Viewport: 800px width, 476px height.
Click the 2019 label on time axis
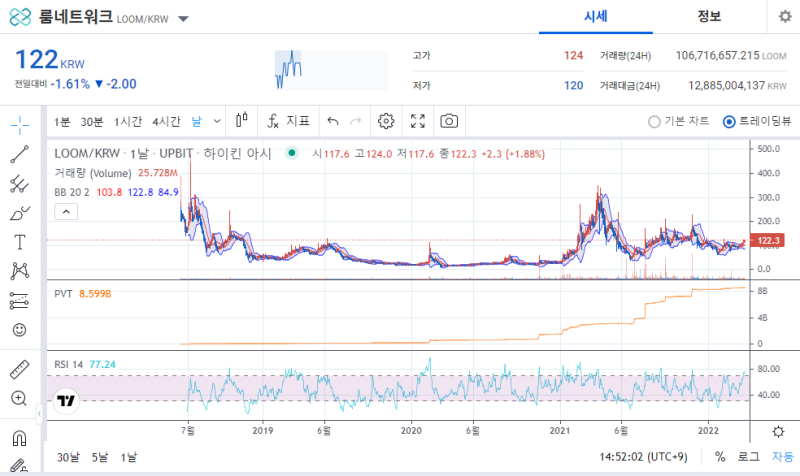point(263,431)
